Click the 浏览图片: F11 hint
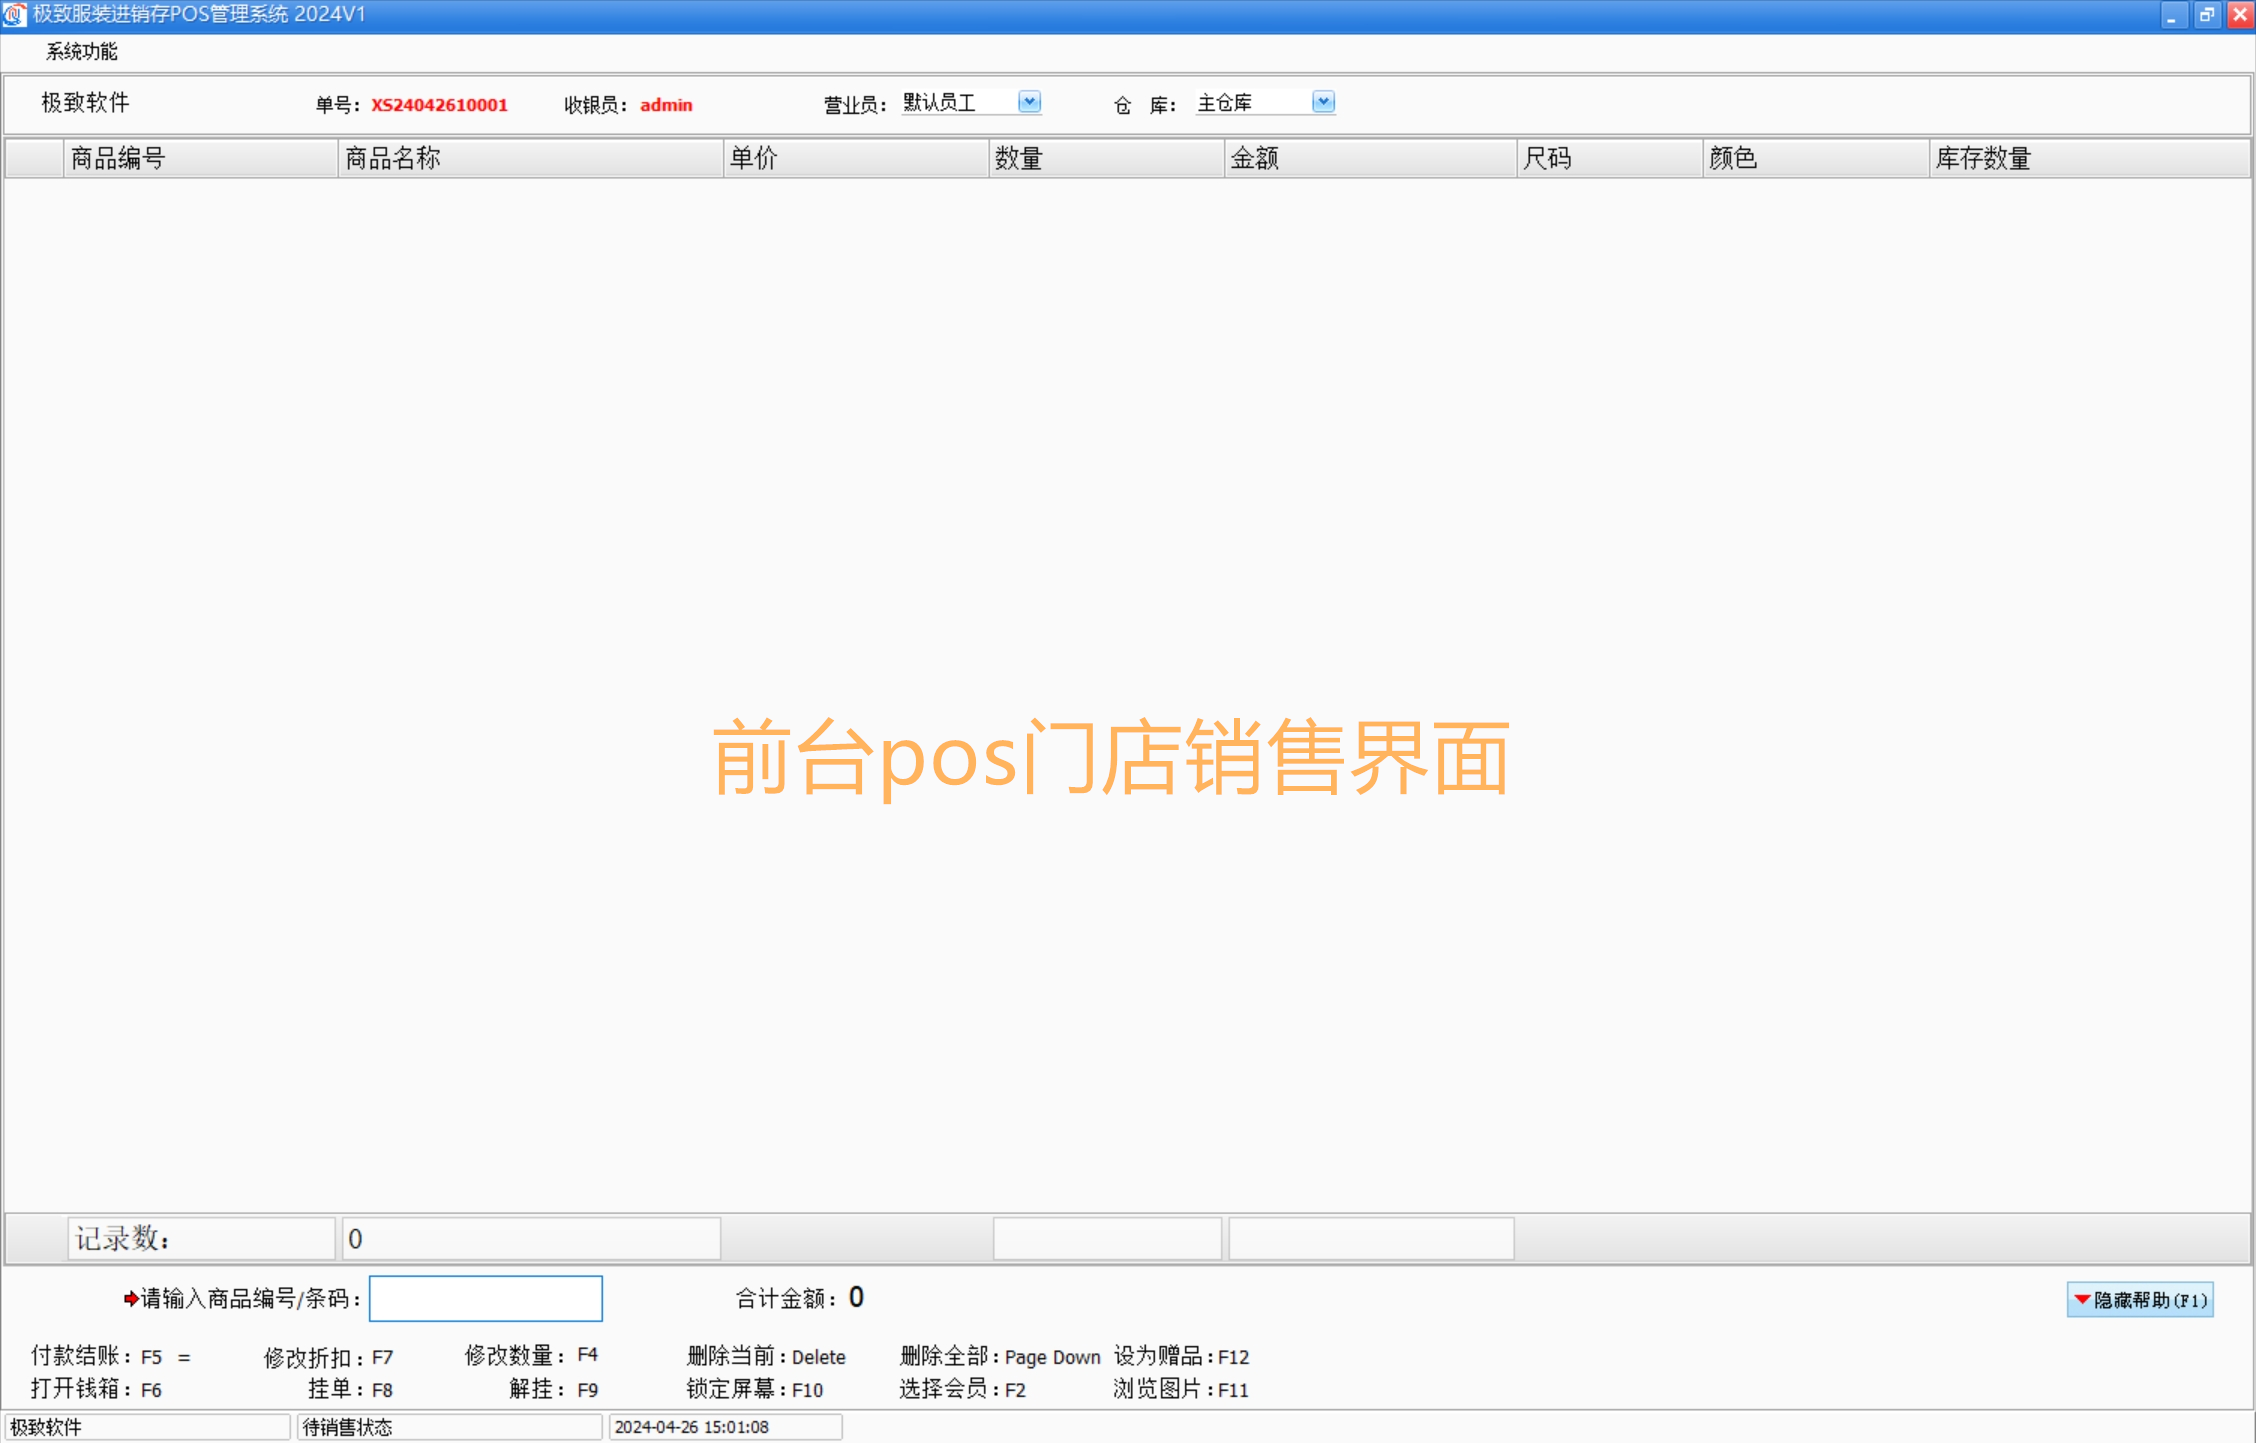The height and width of the screenshot is (1443, 2256). pos(1181,1389)
